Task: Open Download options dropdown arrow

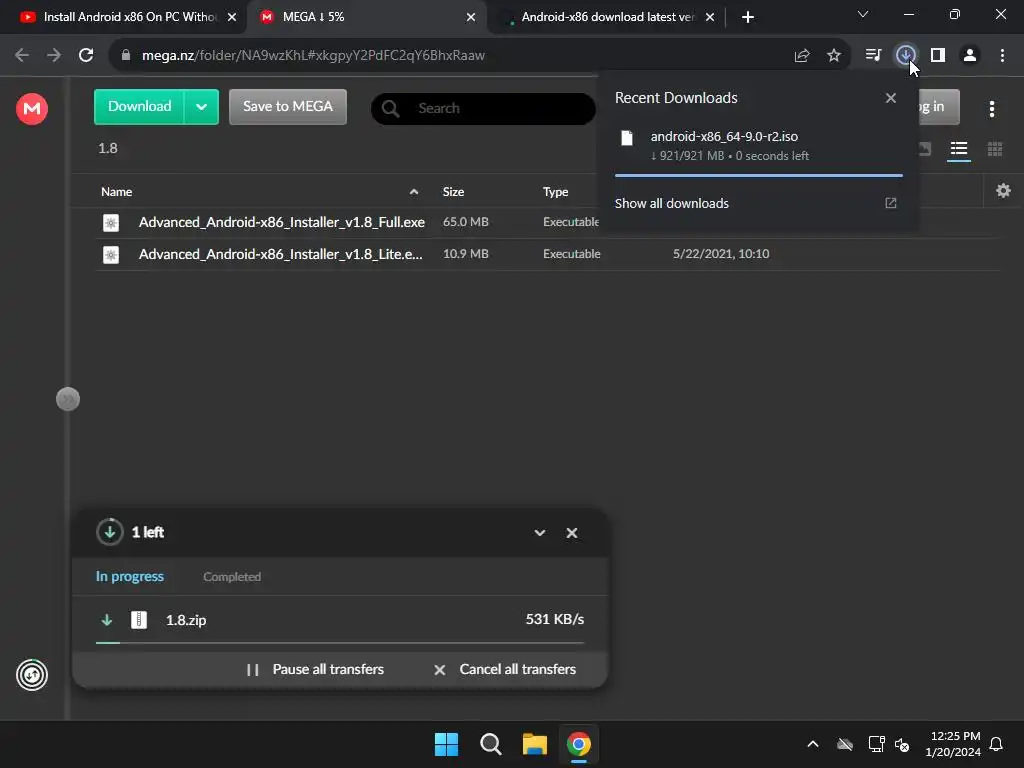Action: tap(201, 107)
